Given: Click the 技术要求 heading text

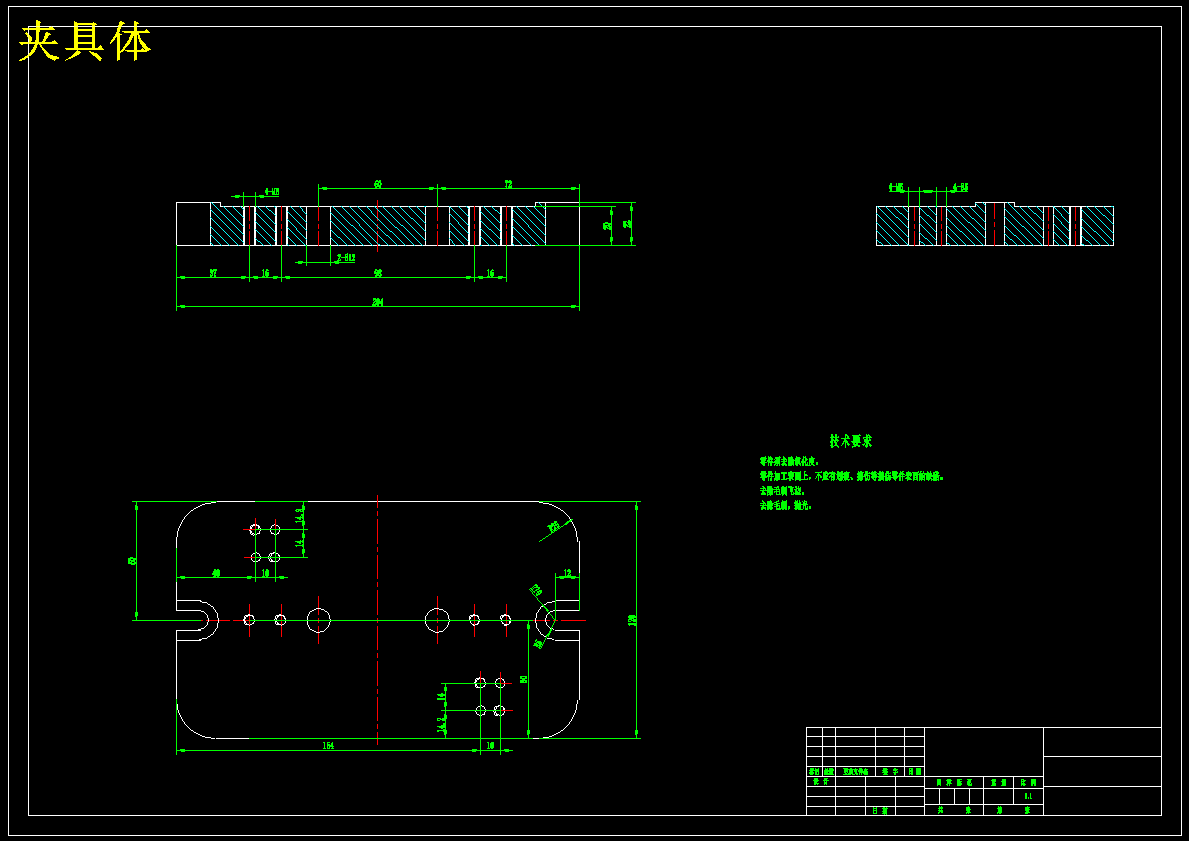Looking at the screenshot, I should [850, 441].
